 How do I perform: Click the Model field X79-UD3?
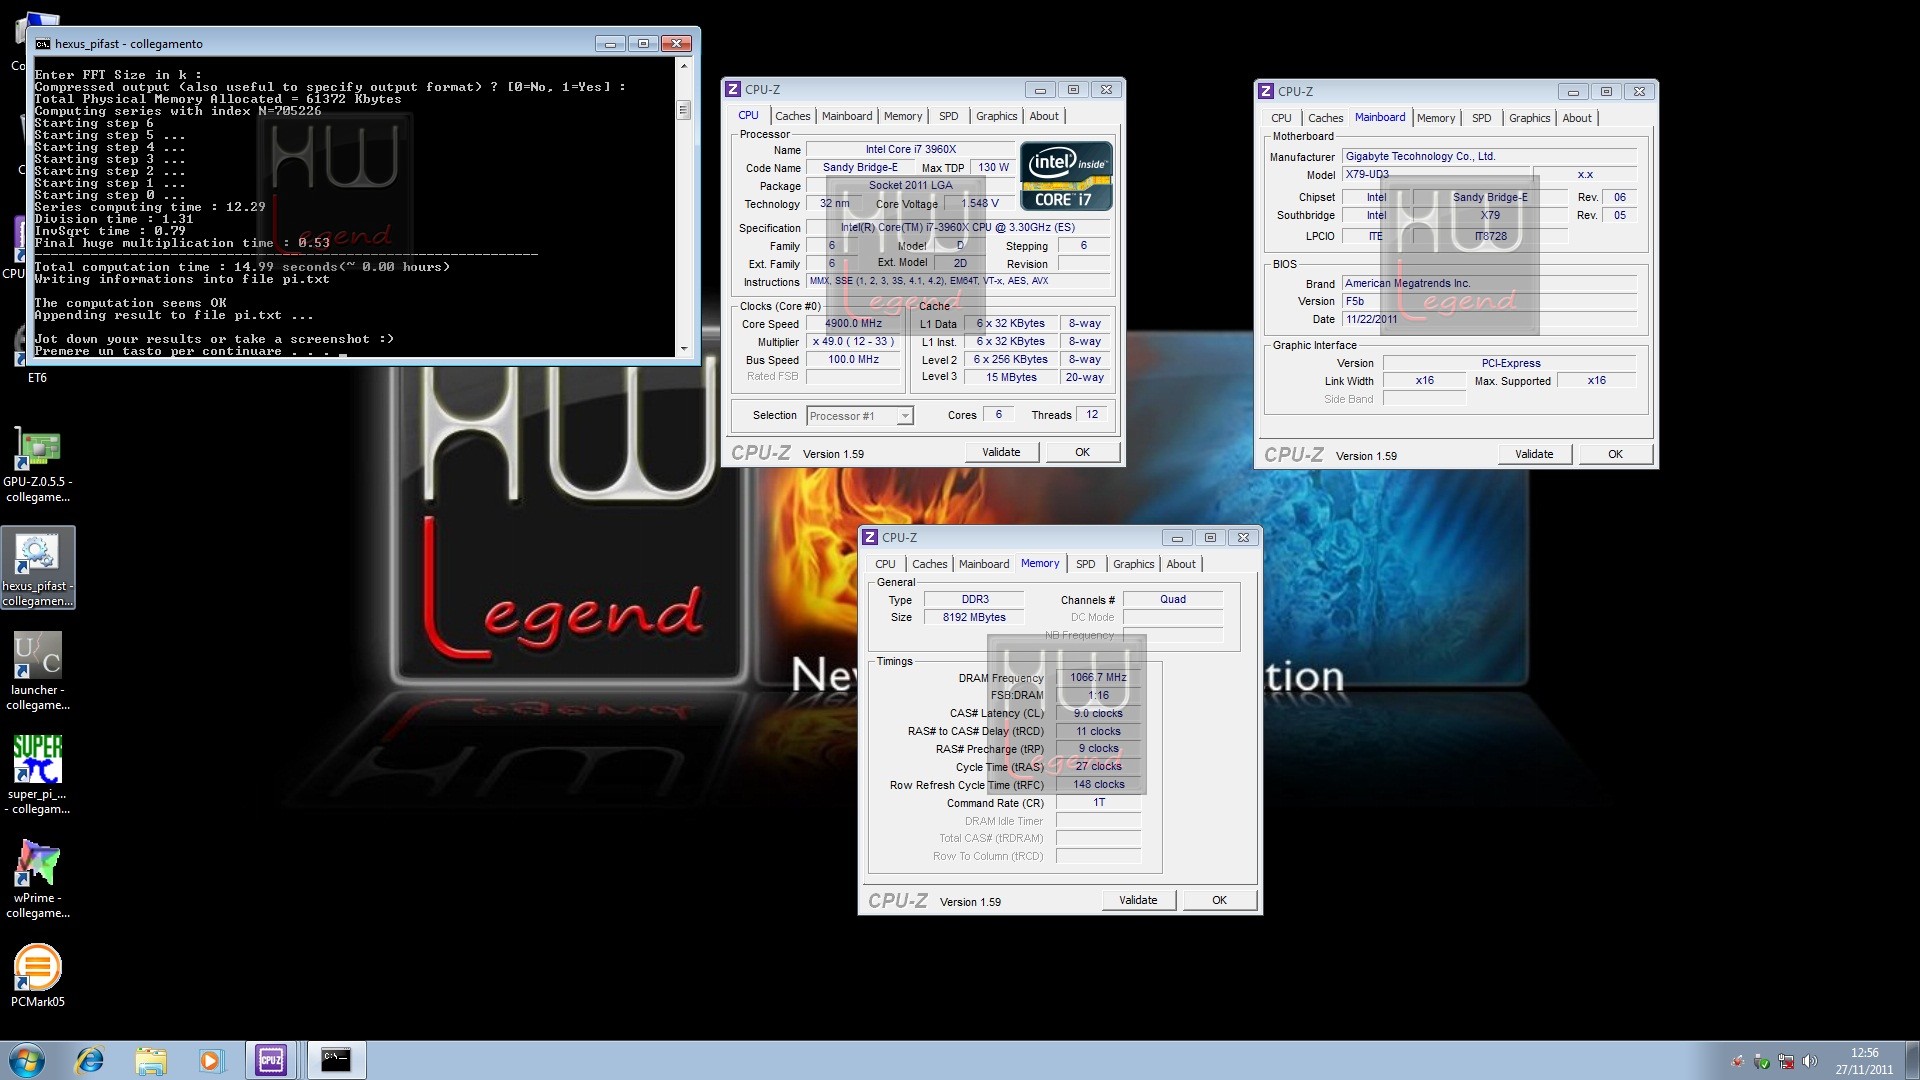1436,175
